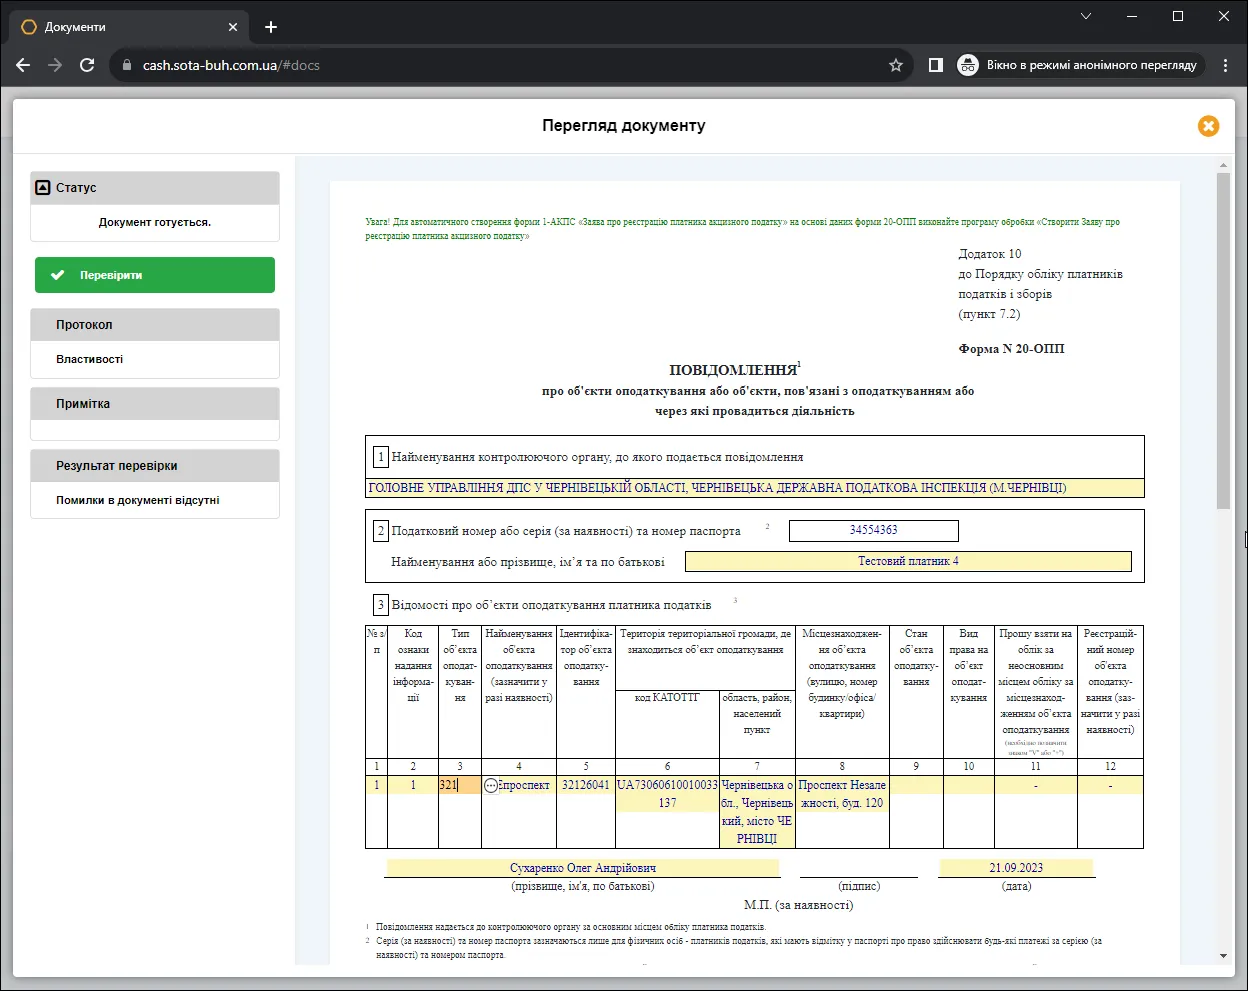Close the document preview with orange X
Image resolution: width=1248 pixels, height=991 pixels.
1208,126
